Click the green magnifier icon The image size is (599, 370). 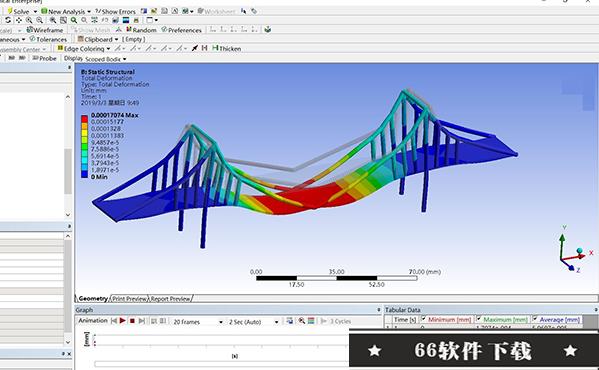click(x=74, y=20)
